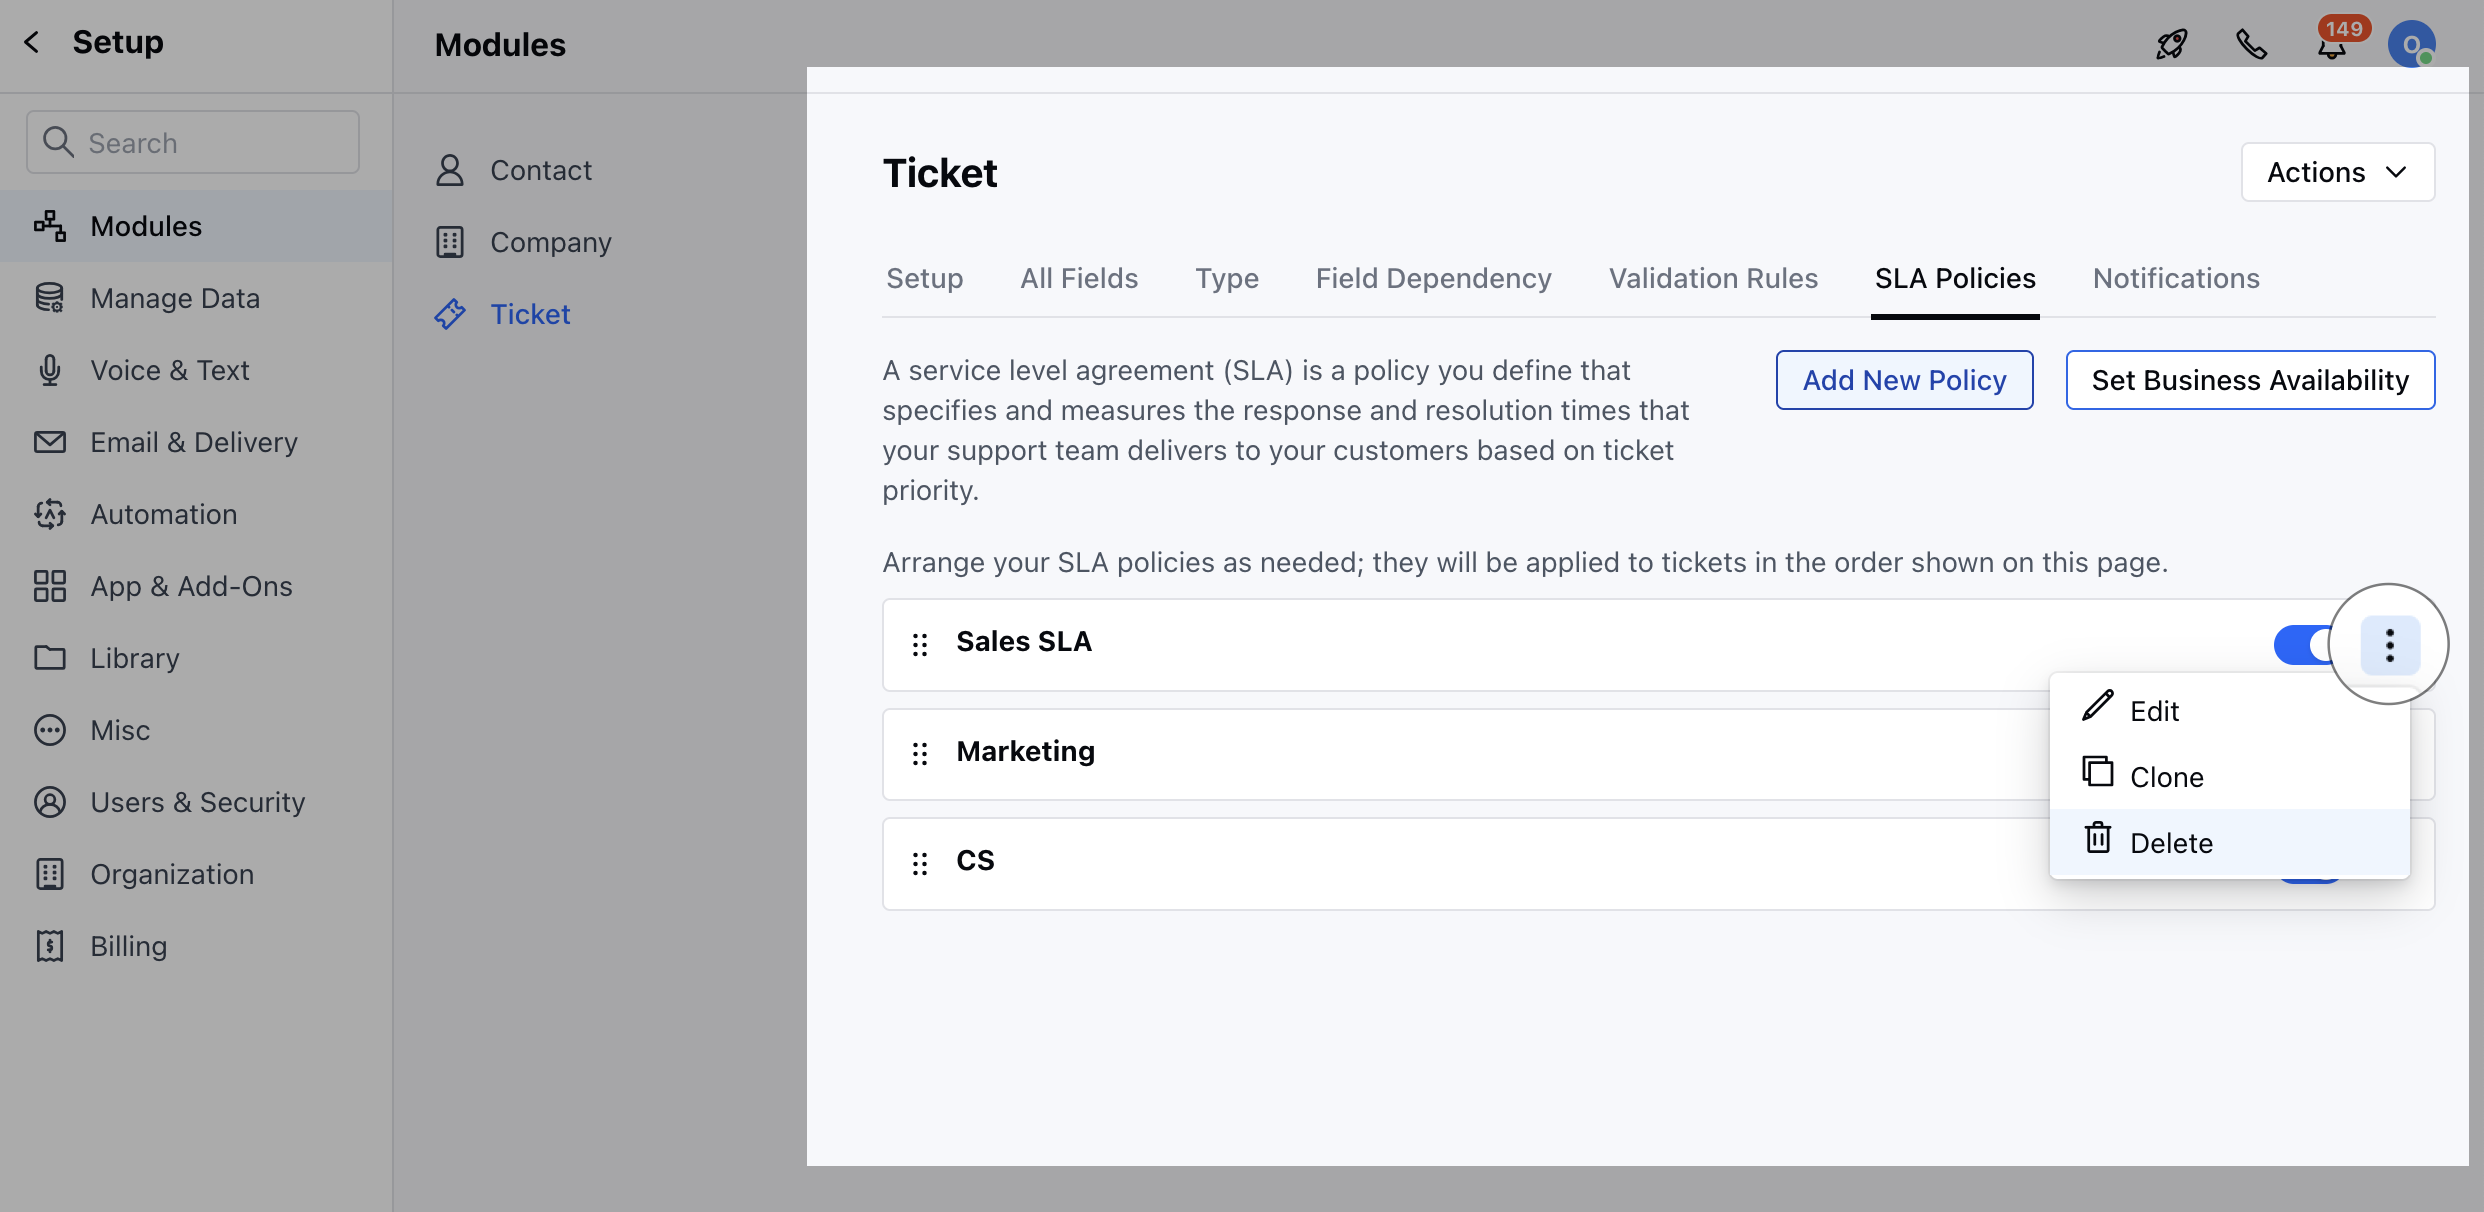Open the phone dialer icon

(2251, 44)
